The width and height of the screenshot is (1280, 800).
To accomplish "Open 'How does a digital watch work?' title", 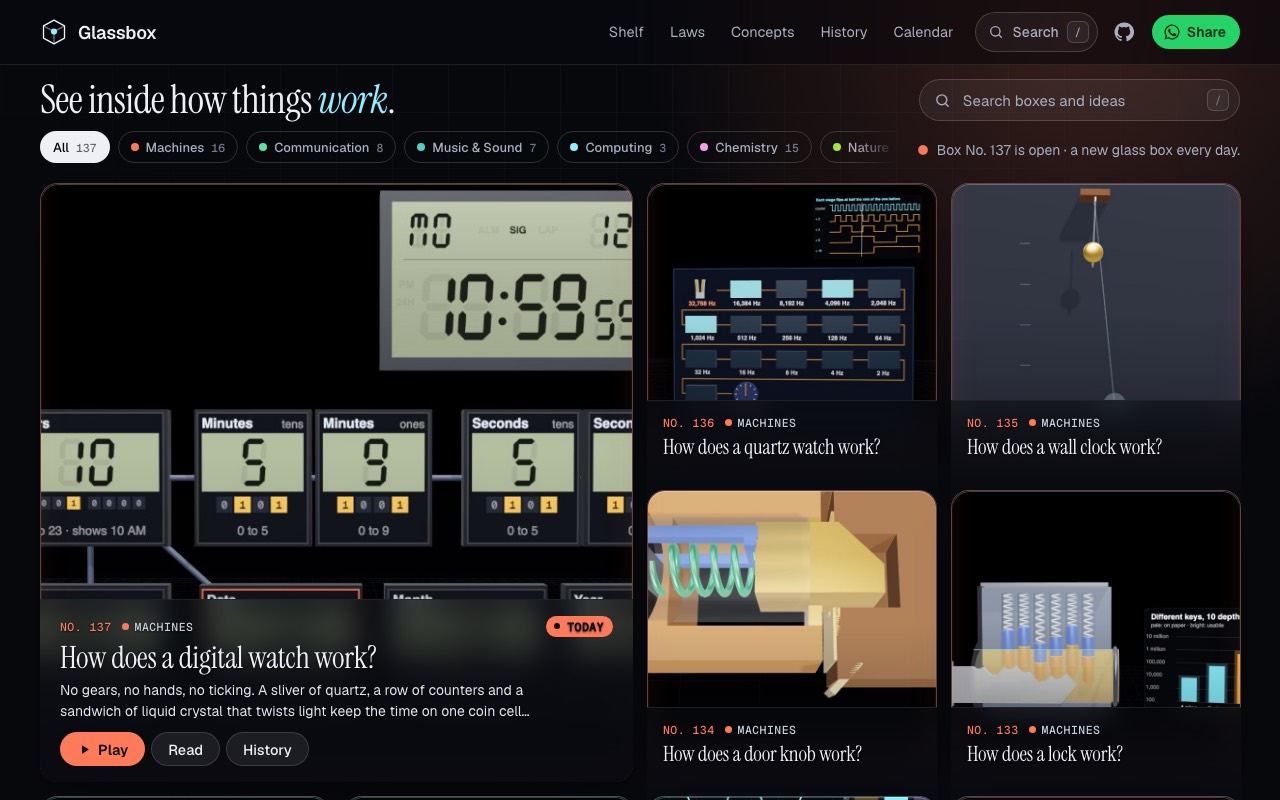I will pos(218,657).
